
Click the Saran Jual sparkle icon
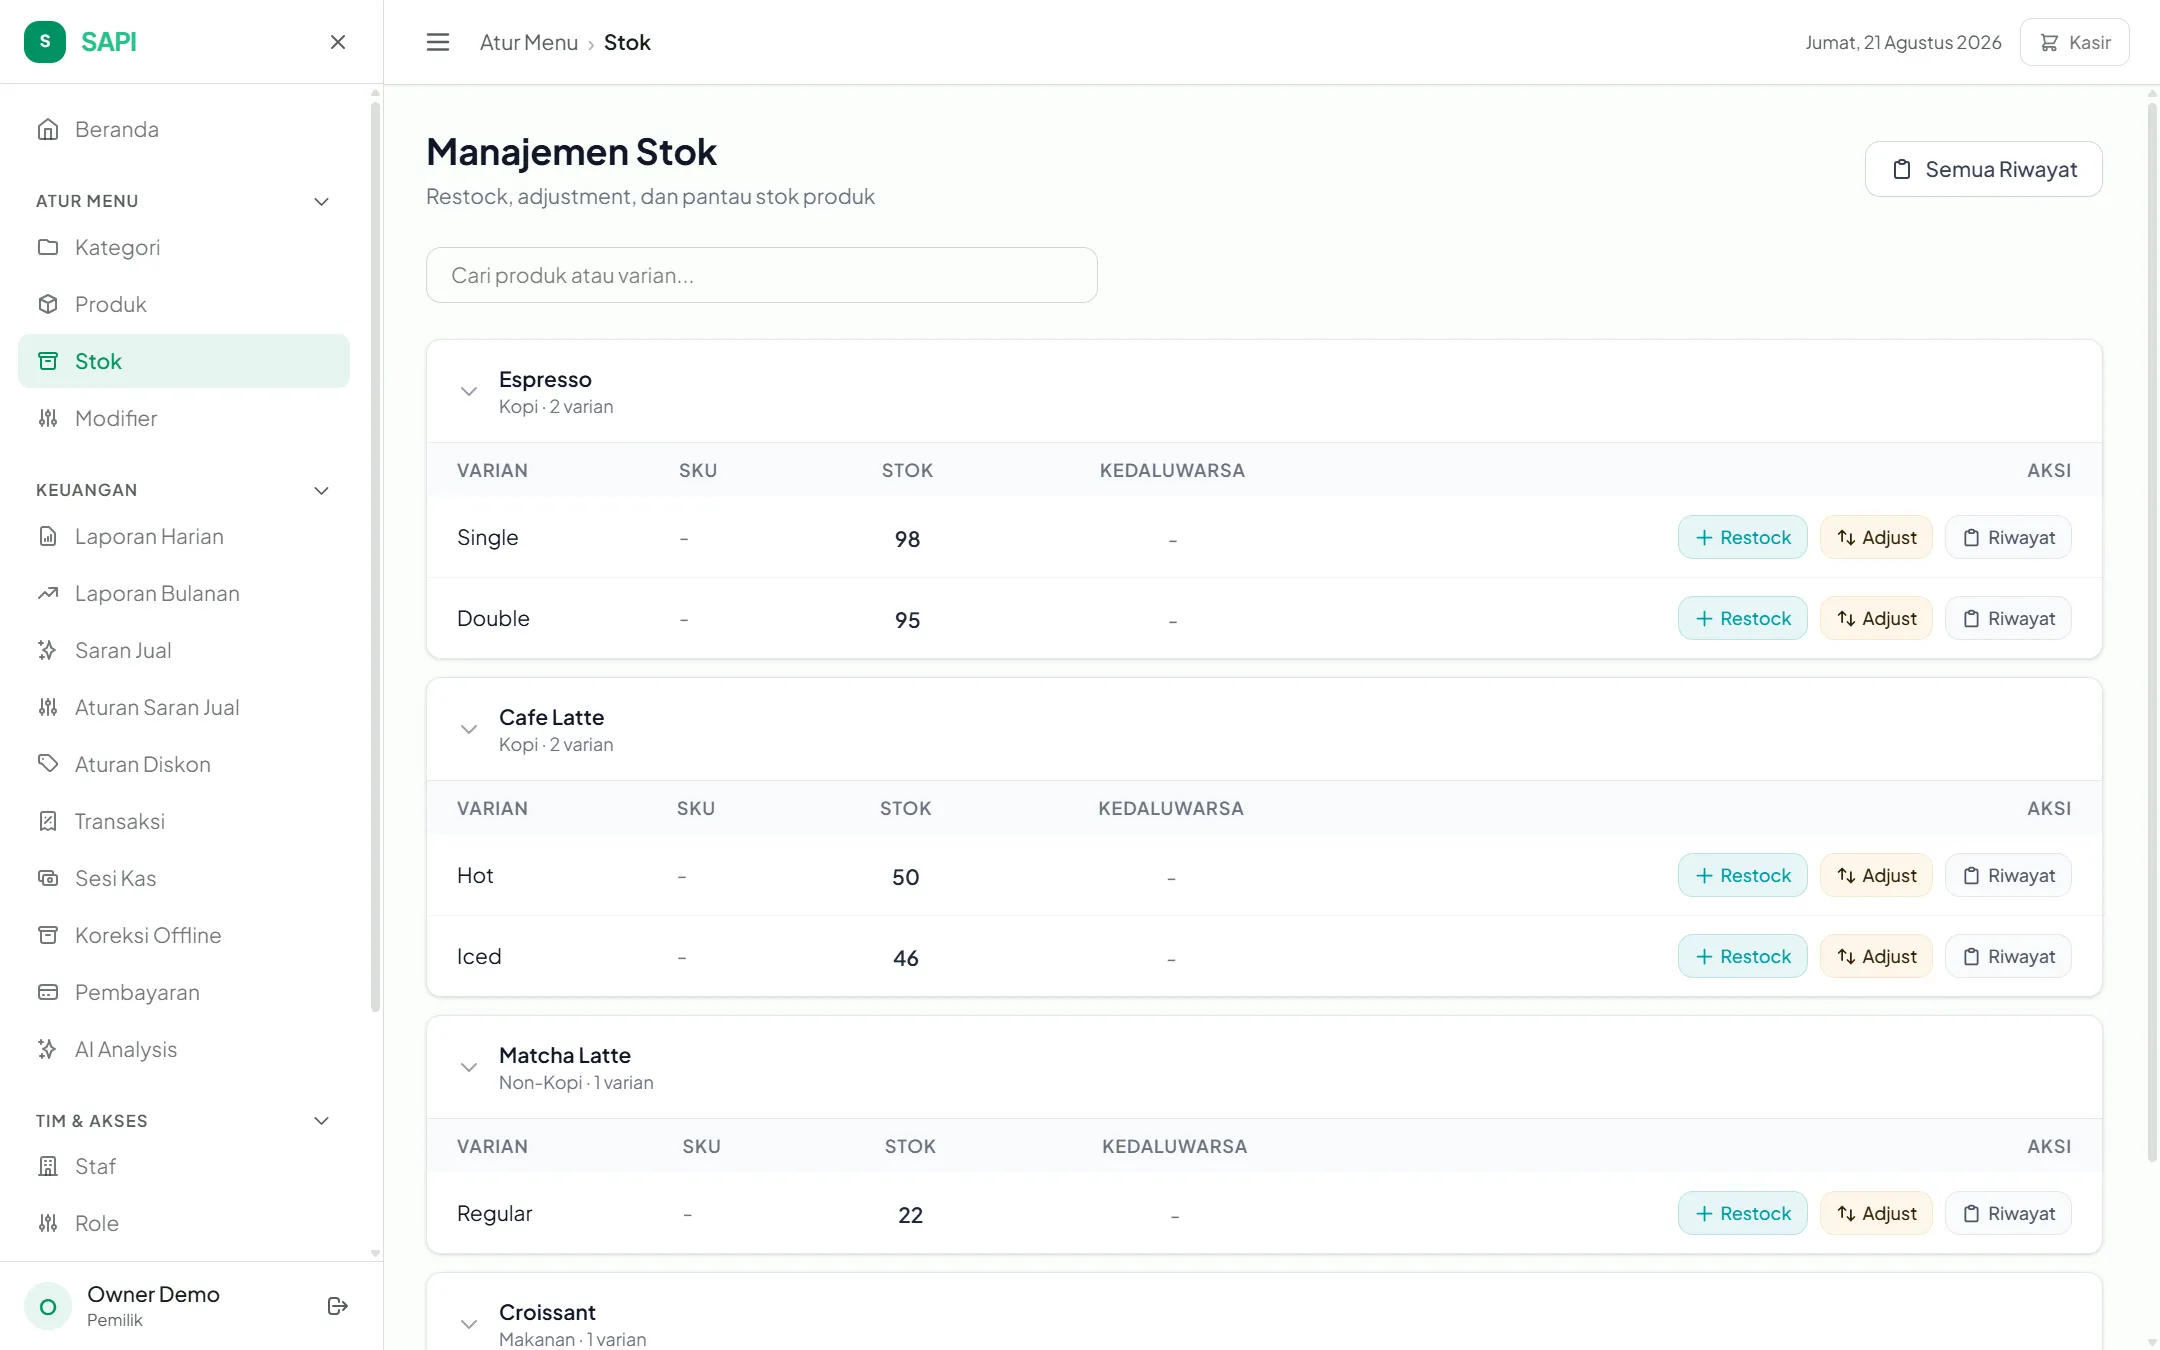(x=48, y=650)
